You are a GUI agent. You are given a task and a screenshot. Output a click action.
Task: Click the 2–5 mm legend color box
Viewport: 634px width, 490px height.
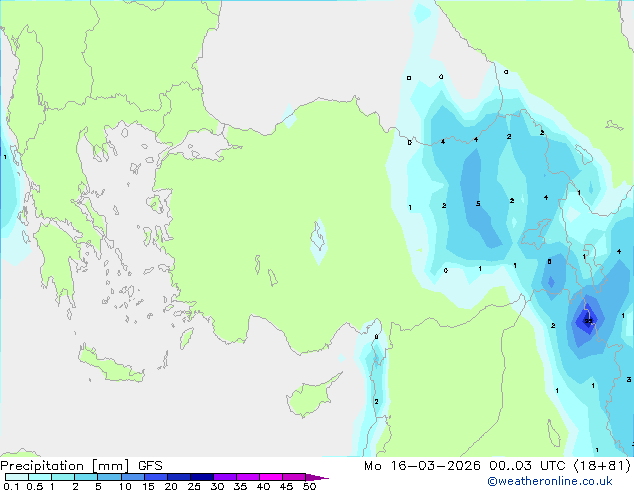86,477
